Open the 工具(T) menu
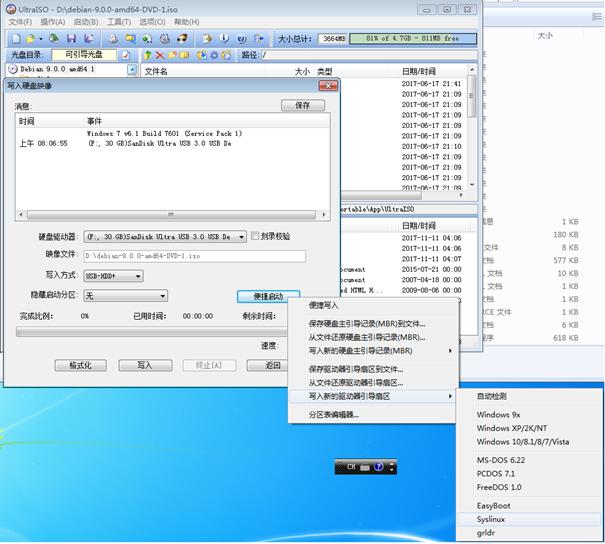 [x=119, y=22]
